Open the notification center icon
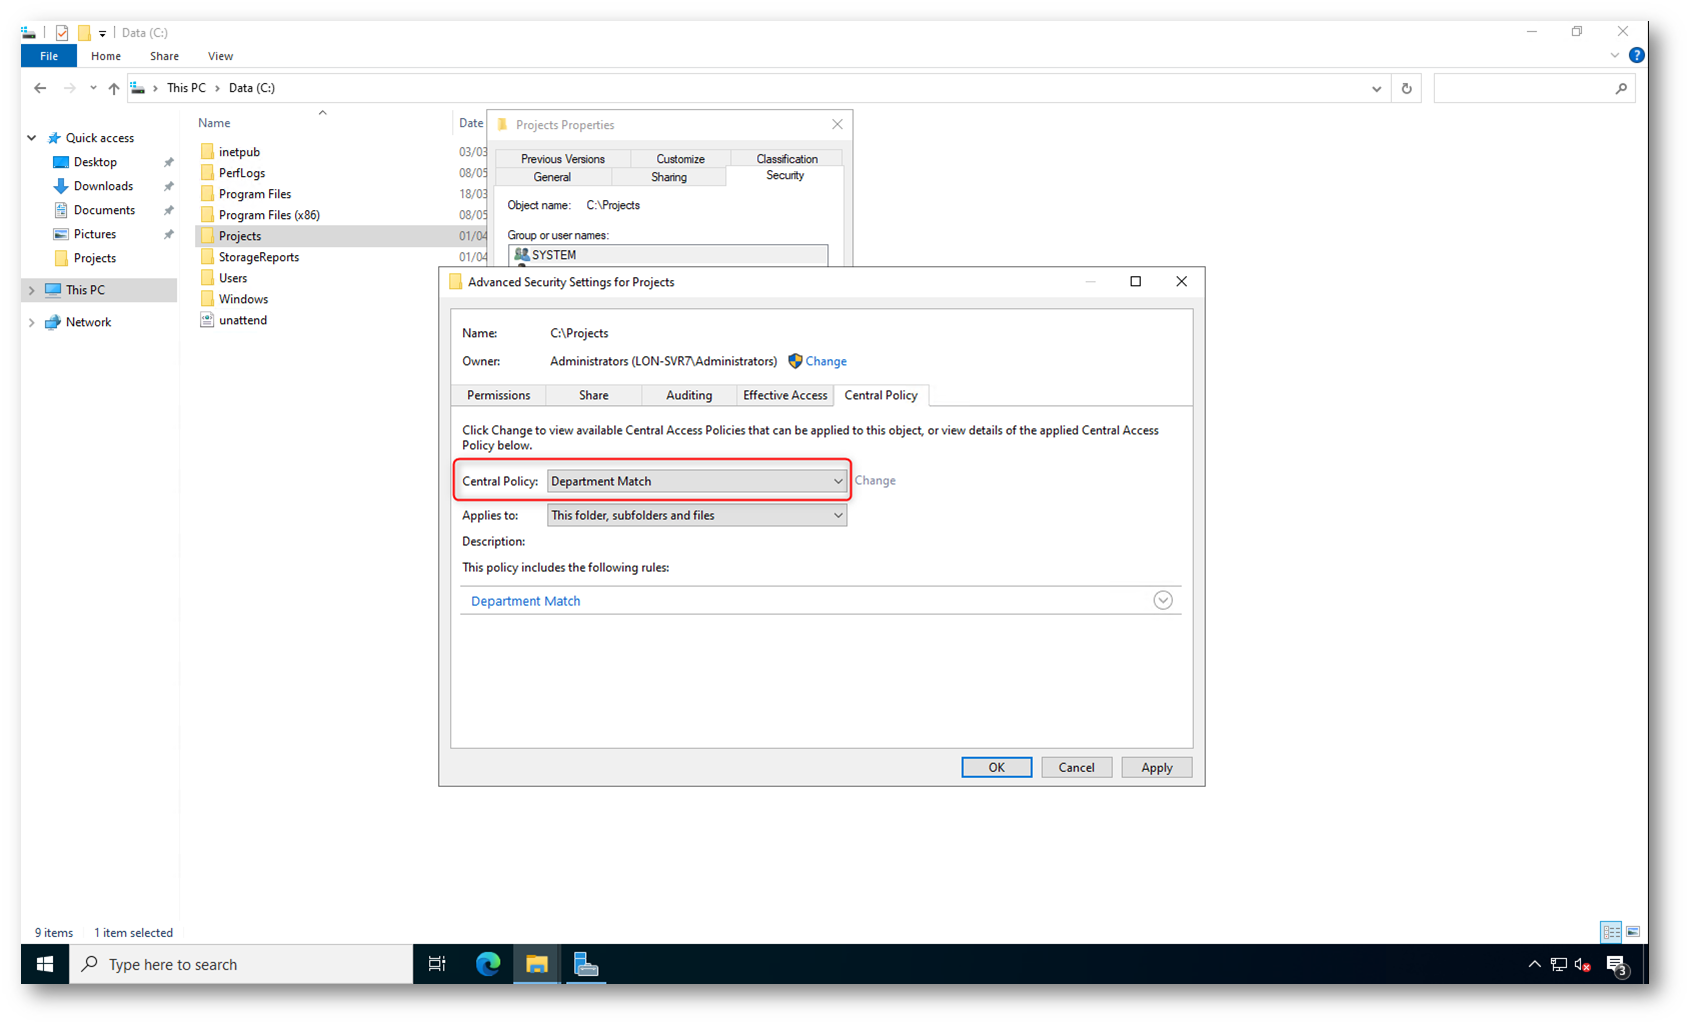The height and width of the screenshot is (1026, 1691). click(1616, 964)
